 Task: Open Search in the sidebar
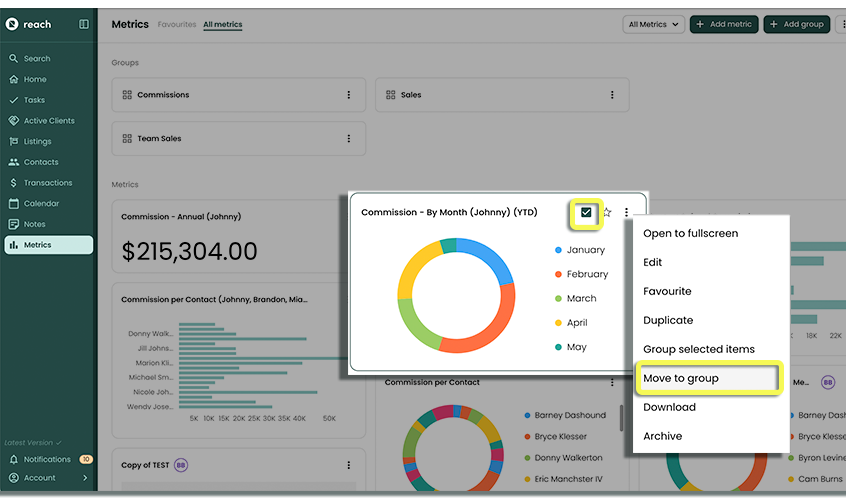[37, 59]
